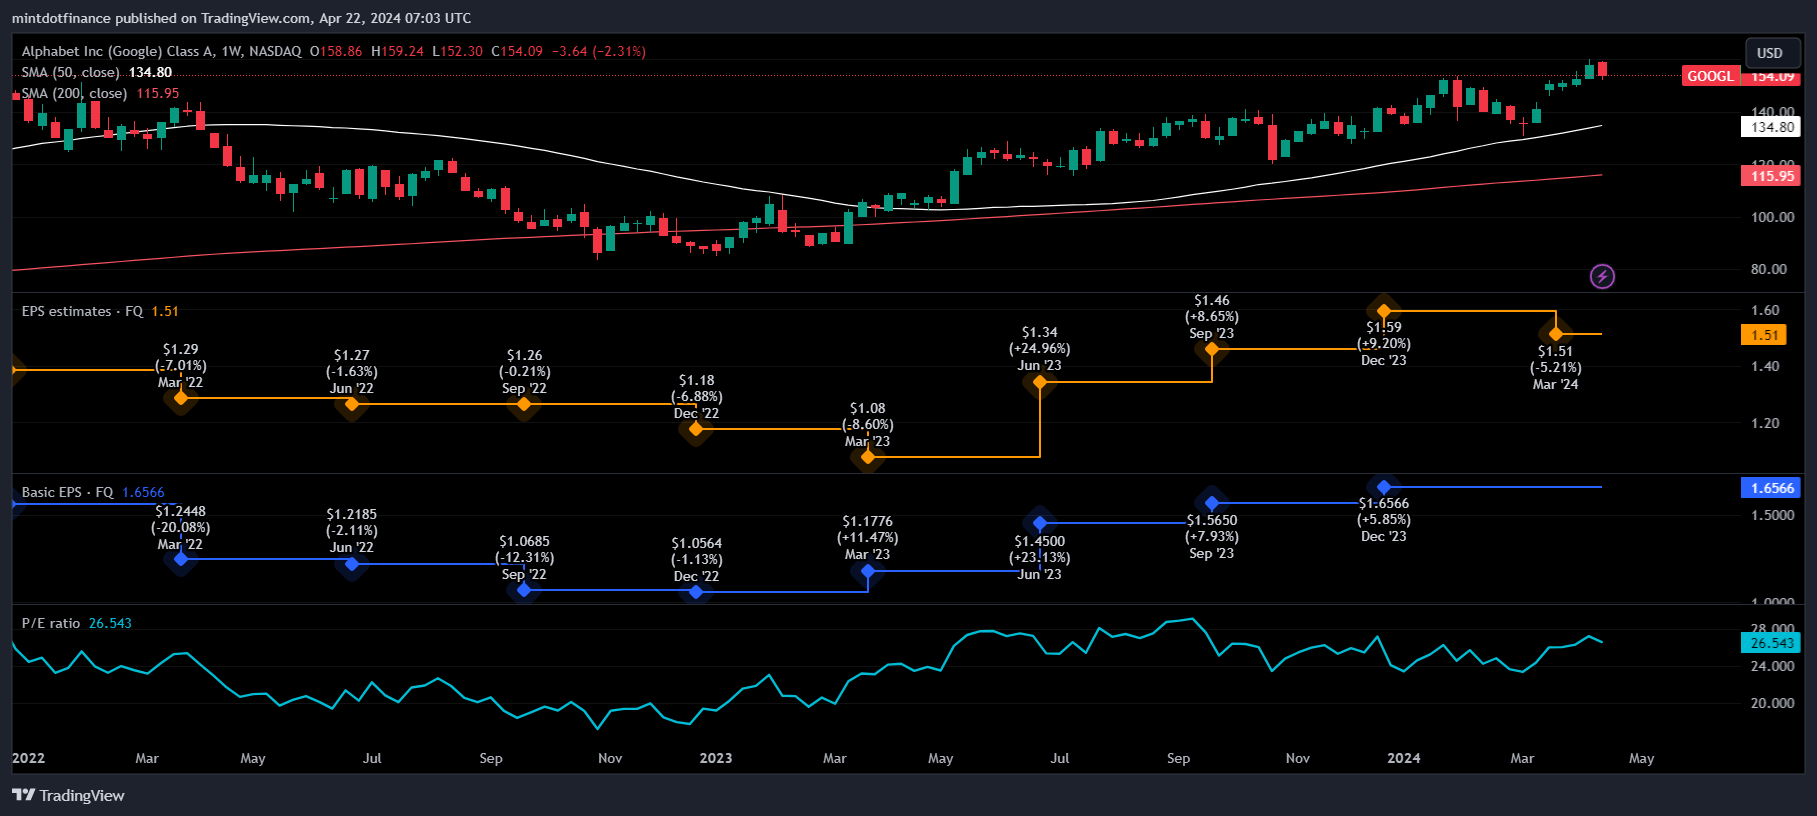This screenshot has height=816, width=1817.
Task: Click the O158.86 open value
Action: [336, 51]
